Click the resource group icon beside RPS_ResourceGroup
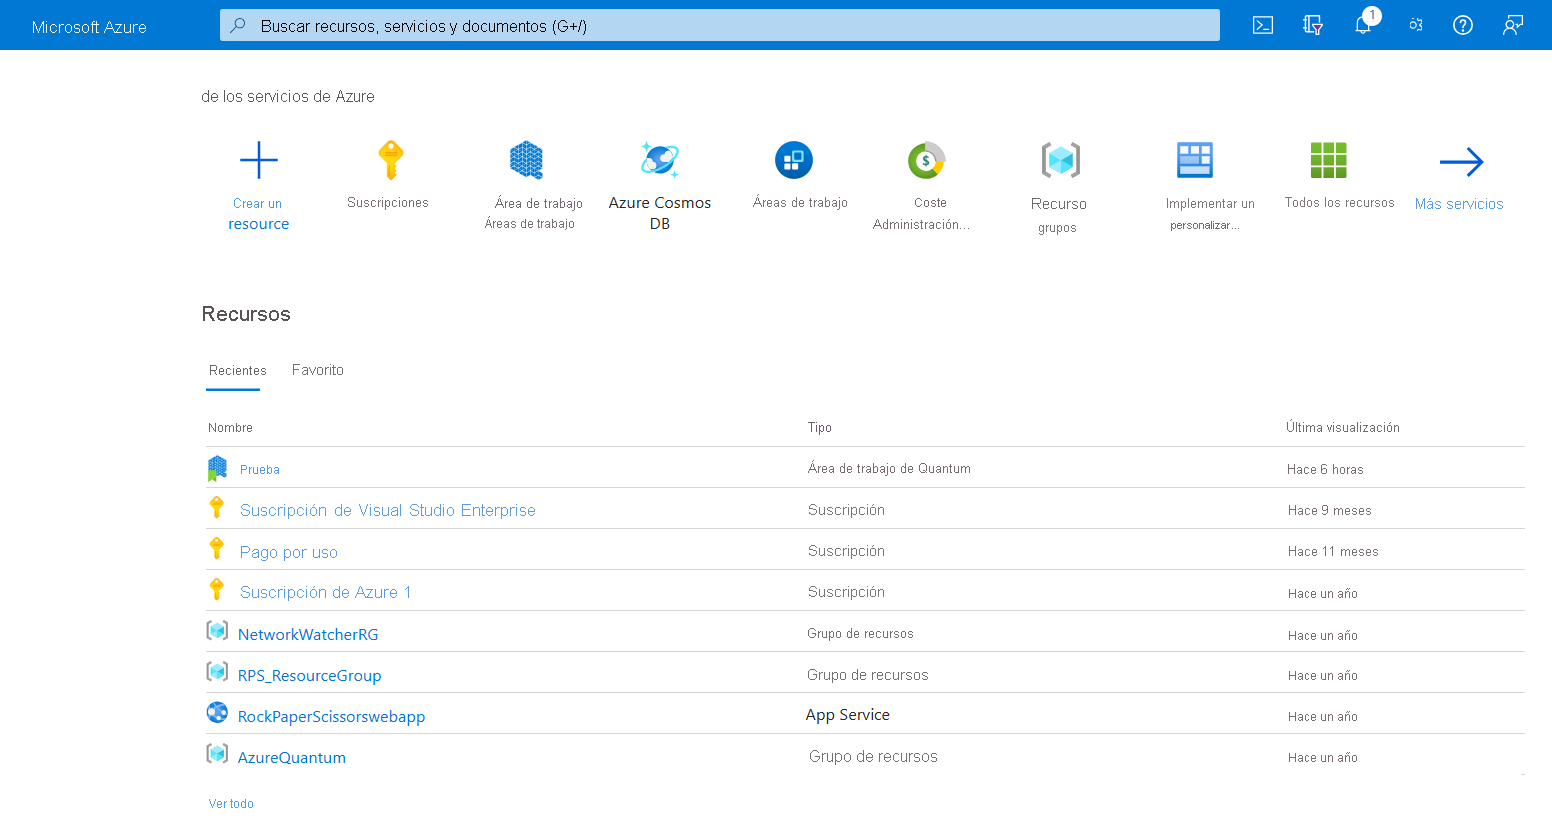The width and height of the screenshot is (1552, 830). click(217, 671)
